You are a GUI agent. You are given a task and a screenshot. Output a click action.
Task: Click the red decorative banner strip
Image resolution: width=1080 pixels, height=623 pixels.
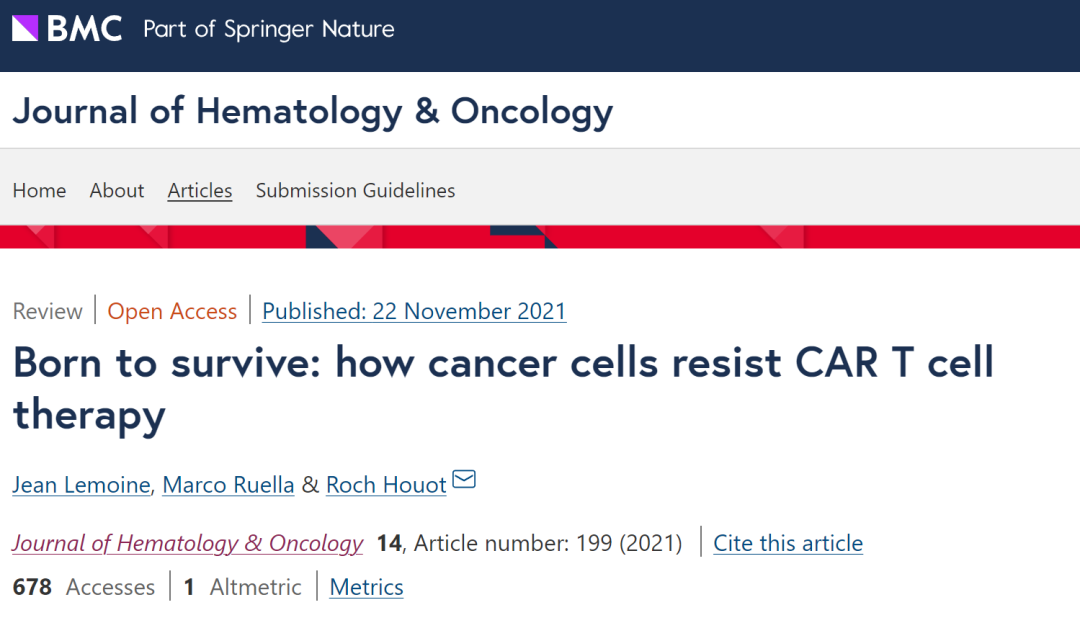coord(540,237)
